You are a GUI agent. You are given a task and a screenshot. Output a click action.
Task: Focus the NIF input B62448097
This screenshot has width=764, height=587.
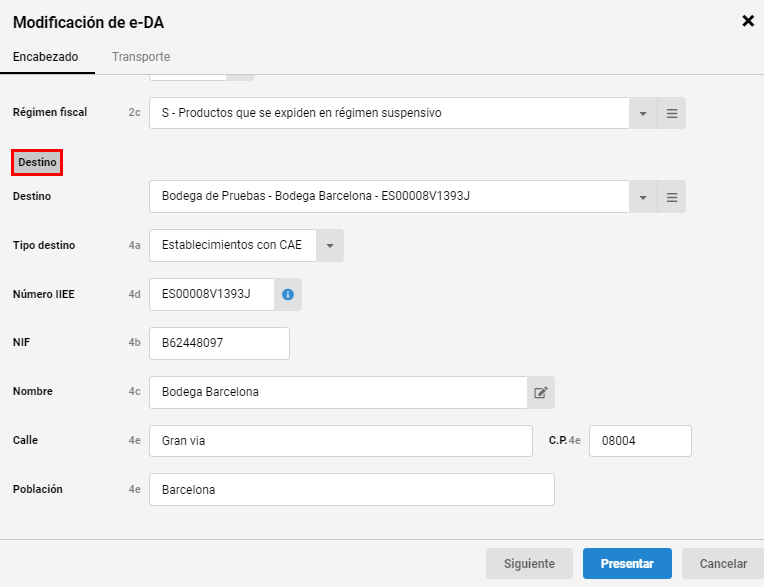tap(219, 343)
